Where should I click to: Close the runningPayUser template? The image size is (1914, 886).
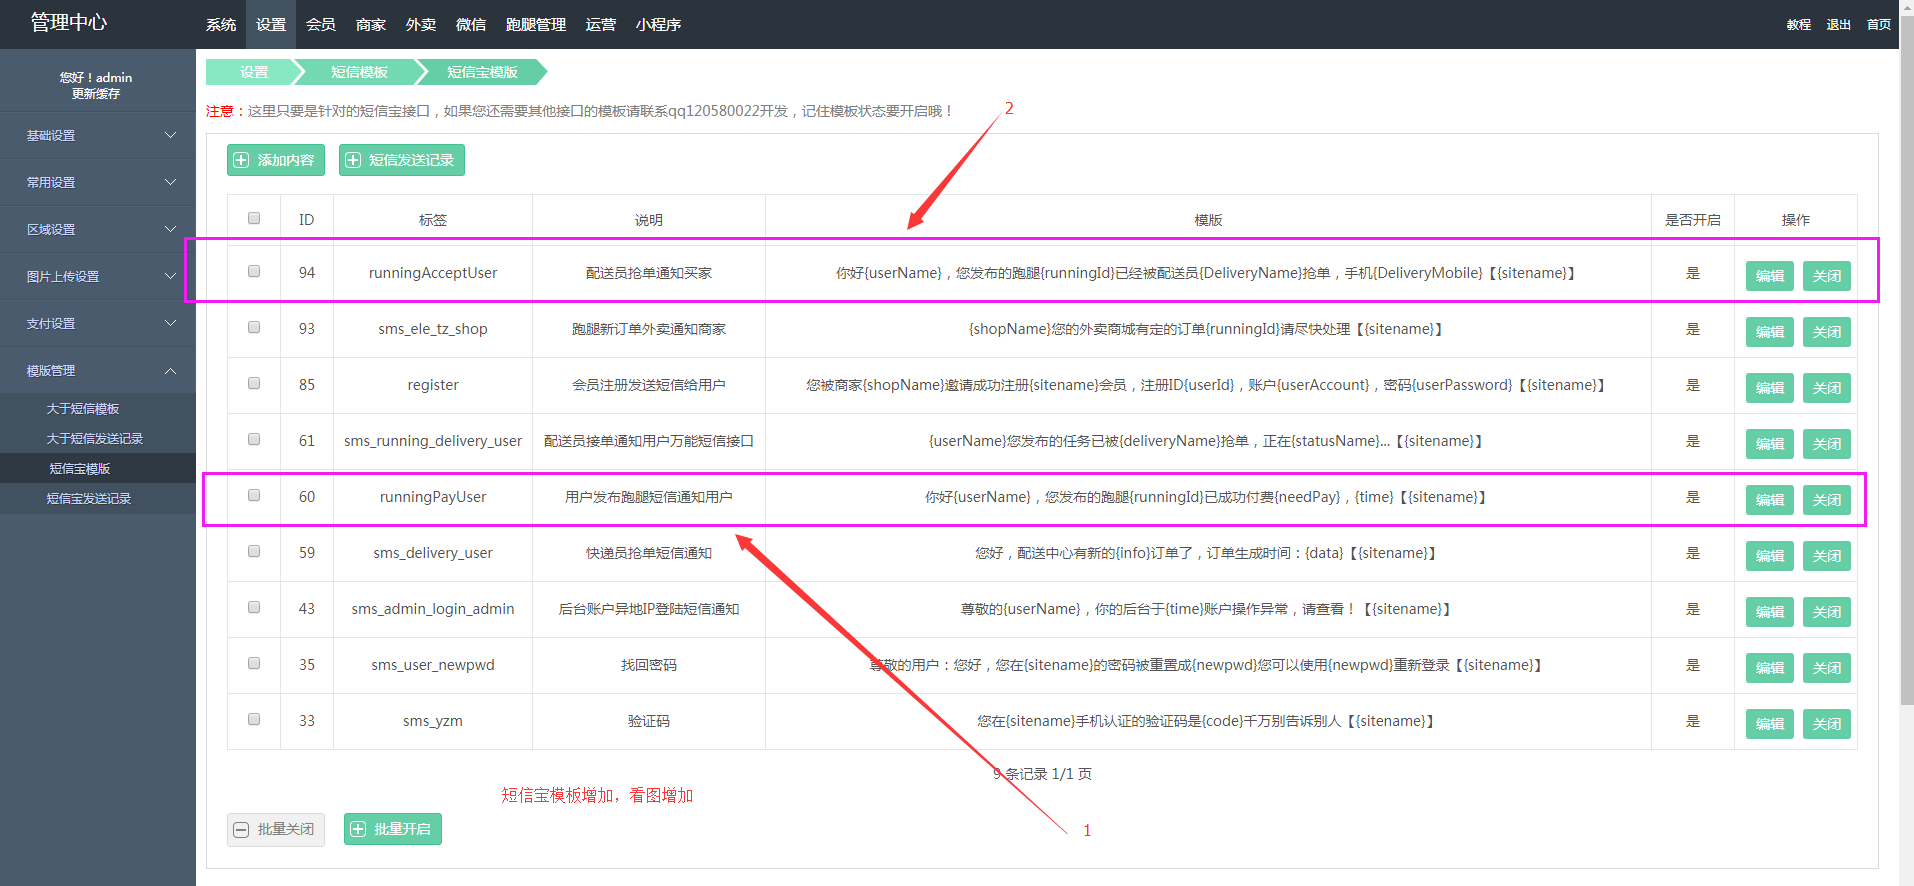click(x=1827, y=500)
